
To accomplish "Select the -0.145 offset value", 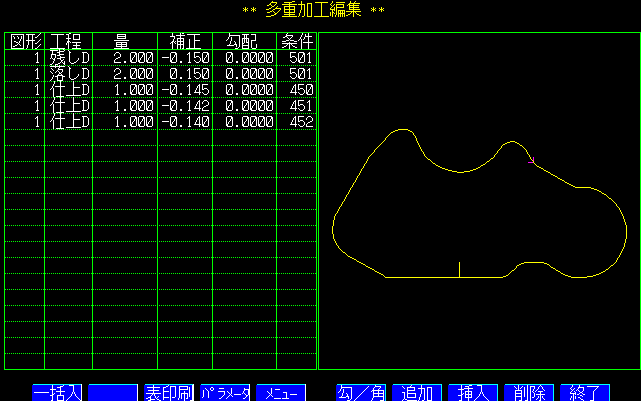I will click(185, 90).
